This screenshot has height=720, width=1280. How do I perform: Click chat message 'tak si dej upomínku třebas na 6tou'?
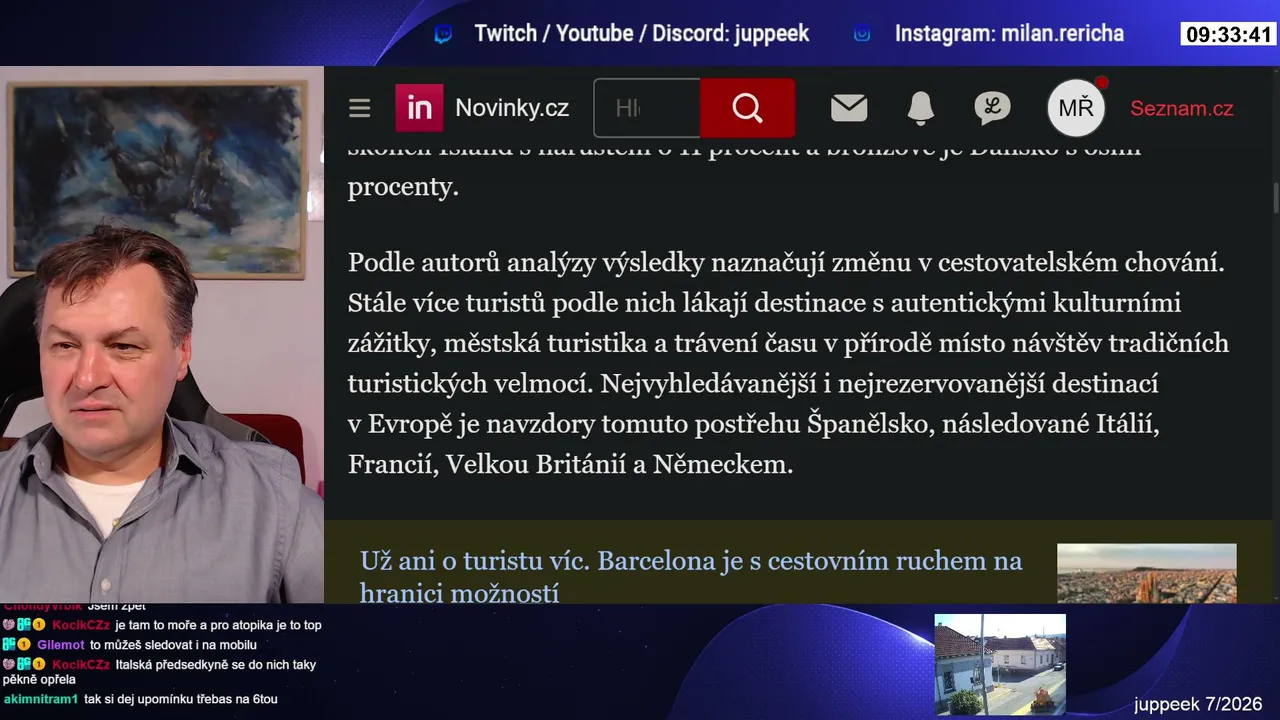(x=181, y=699)
